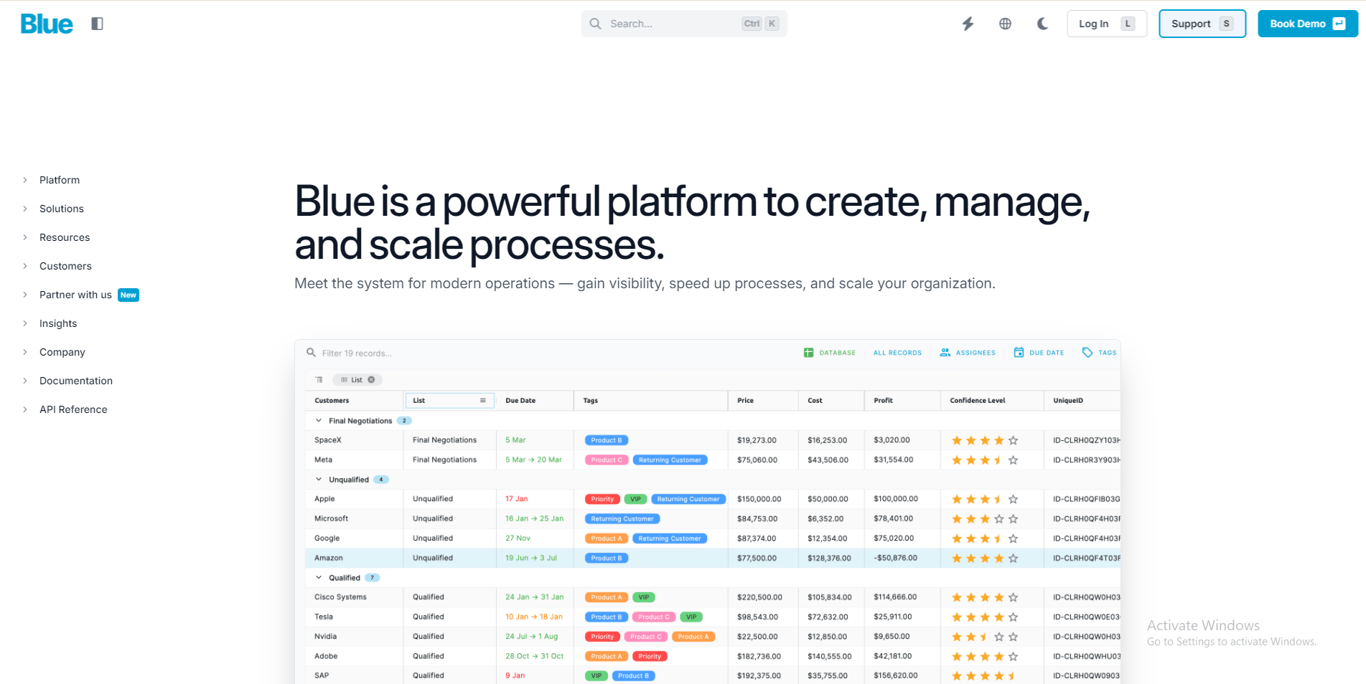This screenshot has height=684, width=1366.
Task: Expand Partner with us menu
Action: 75,295
